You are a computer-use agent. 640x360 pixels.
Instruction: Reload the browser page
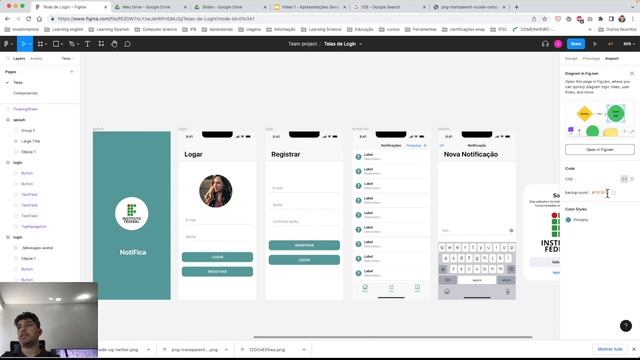(29, 19)
